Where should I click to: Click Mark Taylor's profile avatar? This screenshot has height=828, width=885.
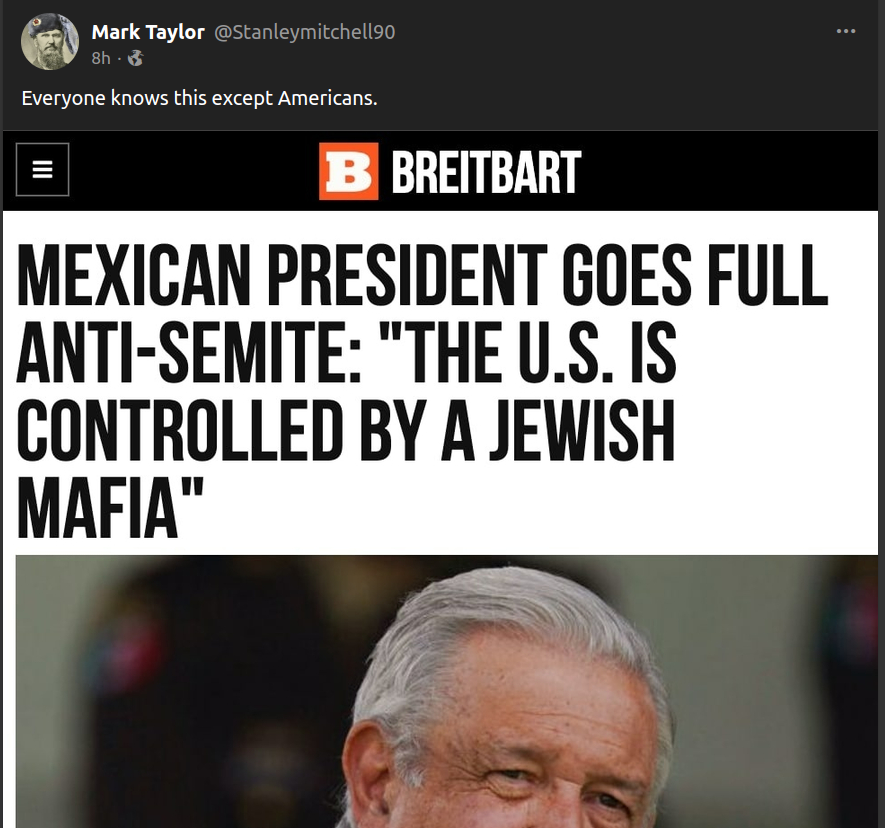(50, 42)
